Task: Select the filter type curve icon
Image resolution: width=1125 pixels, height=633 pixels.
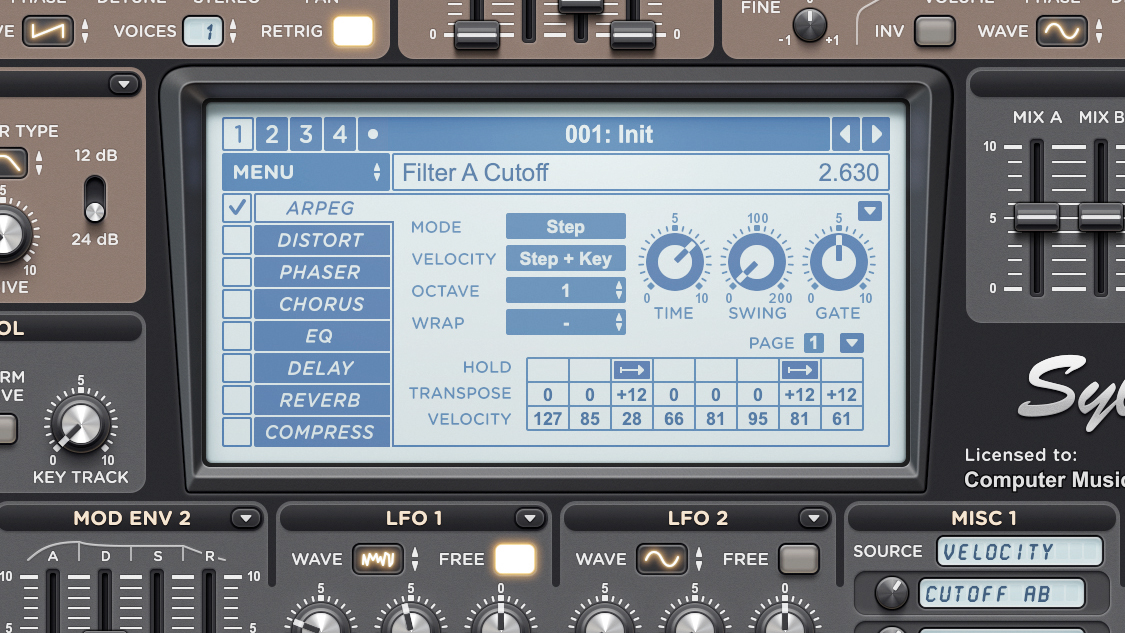Action: pos(11,164)
